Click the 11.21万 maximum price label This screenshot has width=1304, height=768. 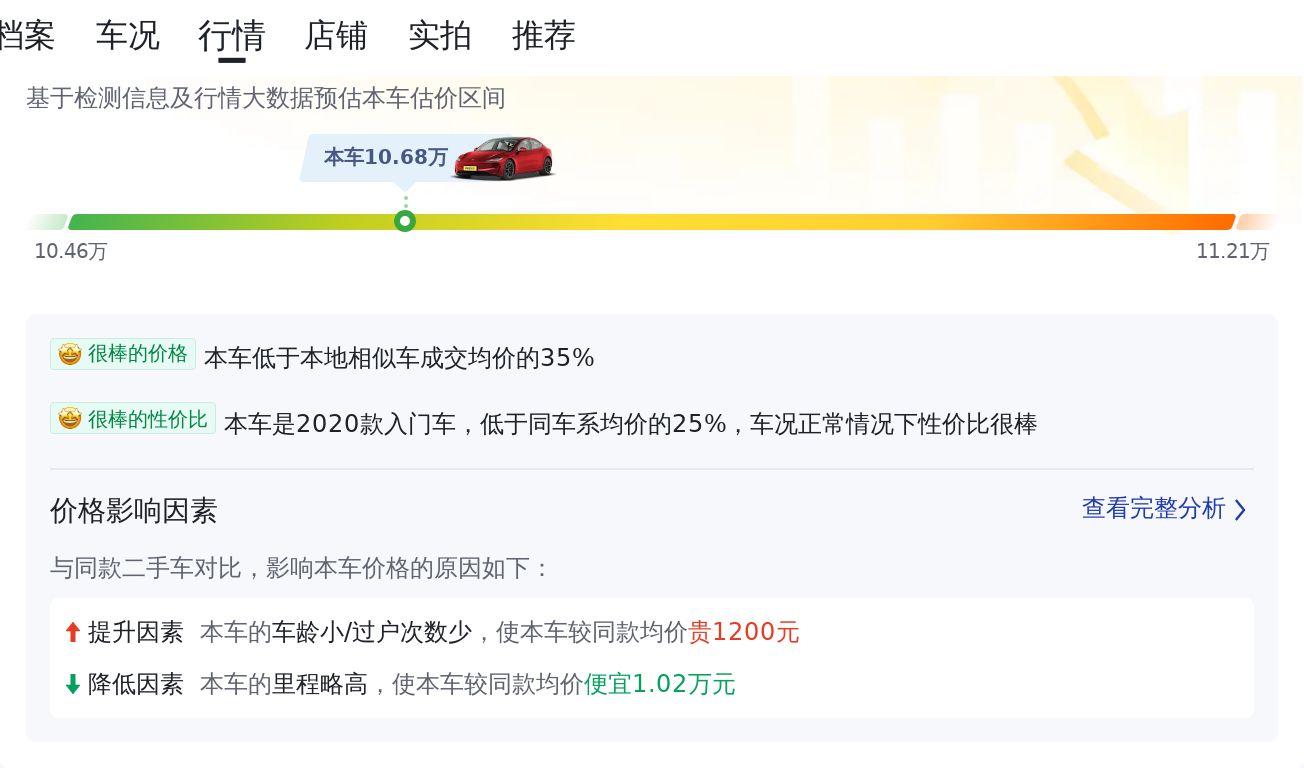[1232, 251]
